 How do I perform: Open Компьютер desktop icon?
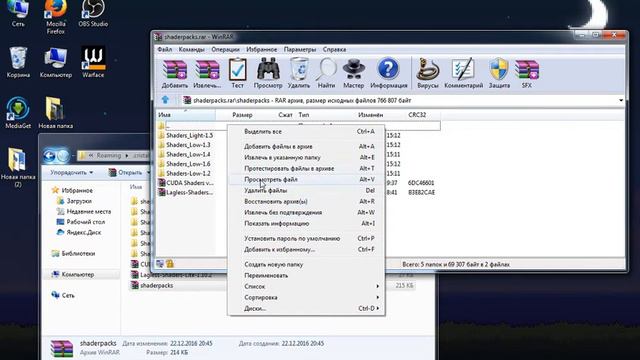pyautogui.click(x=56, y=62)
